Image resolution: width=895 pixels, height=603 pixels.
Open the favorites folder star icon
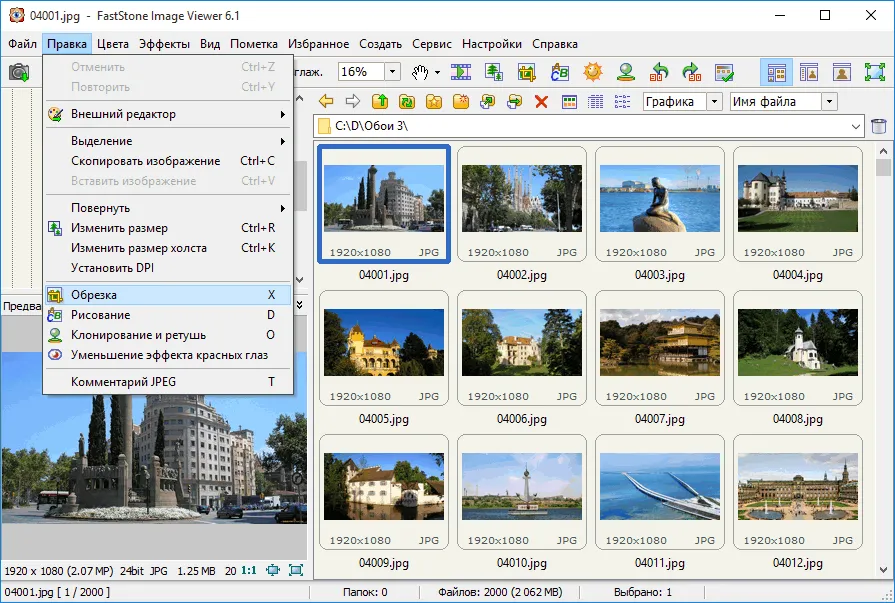tap(434, 102)
